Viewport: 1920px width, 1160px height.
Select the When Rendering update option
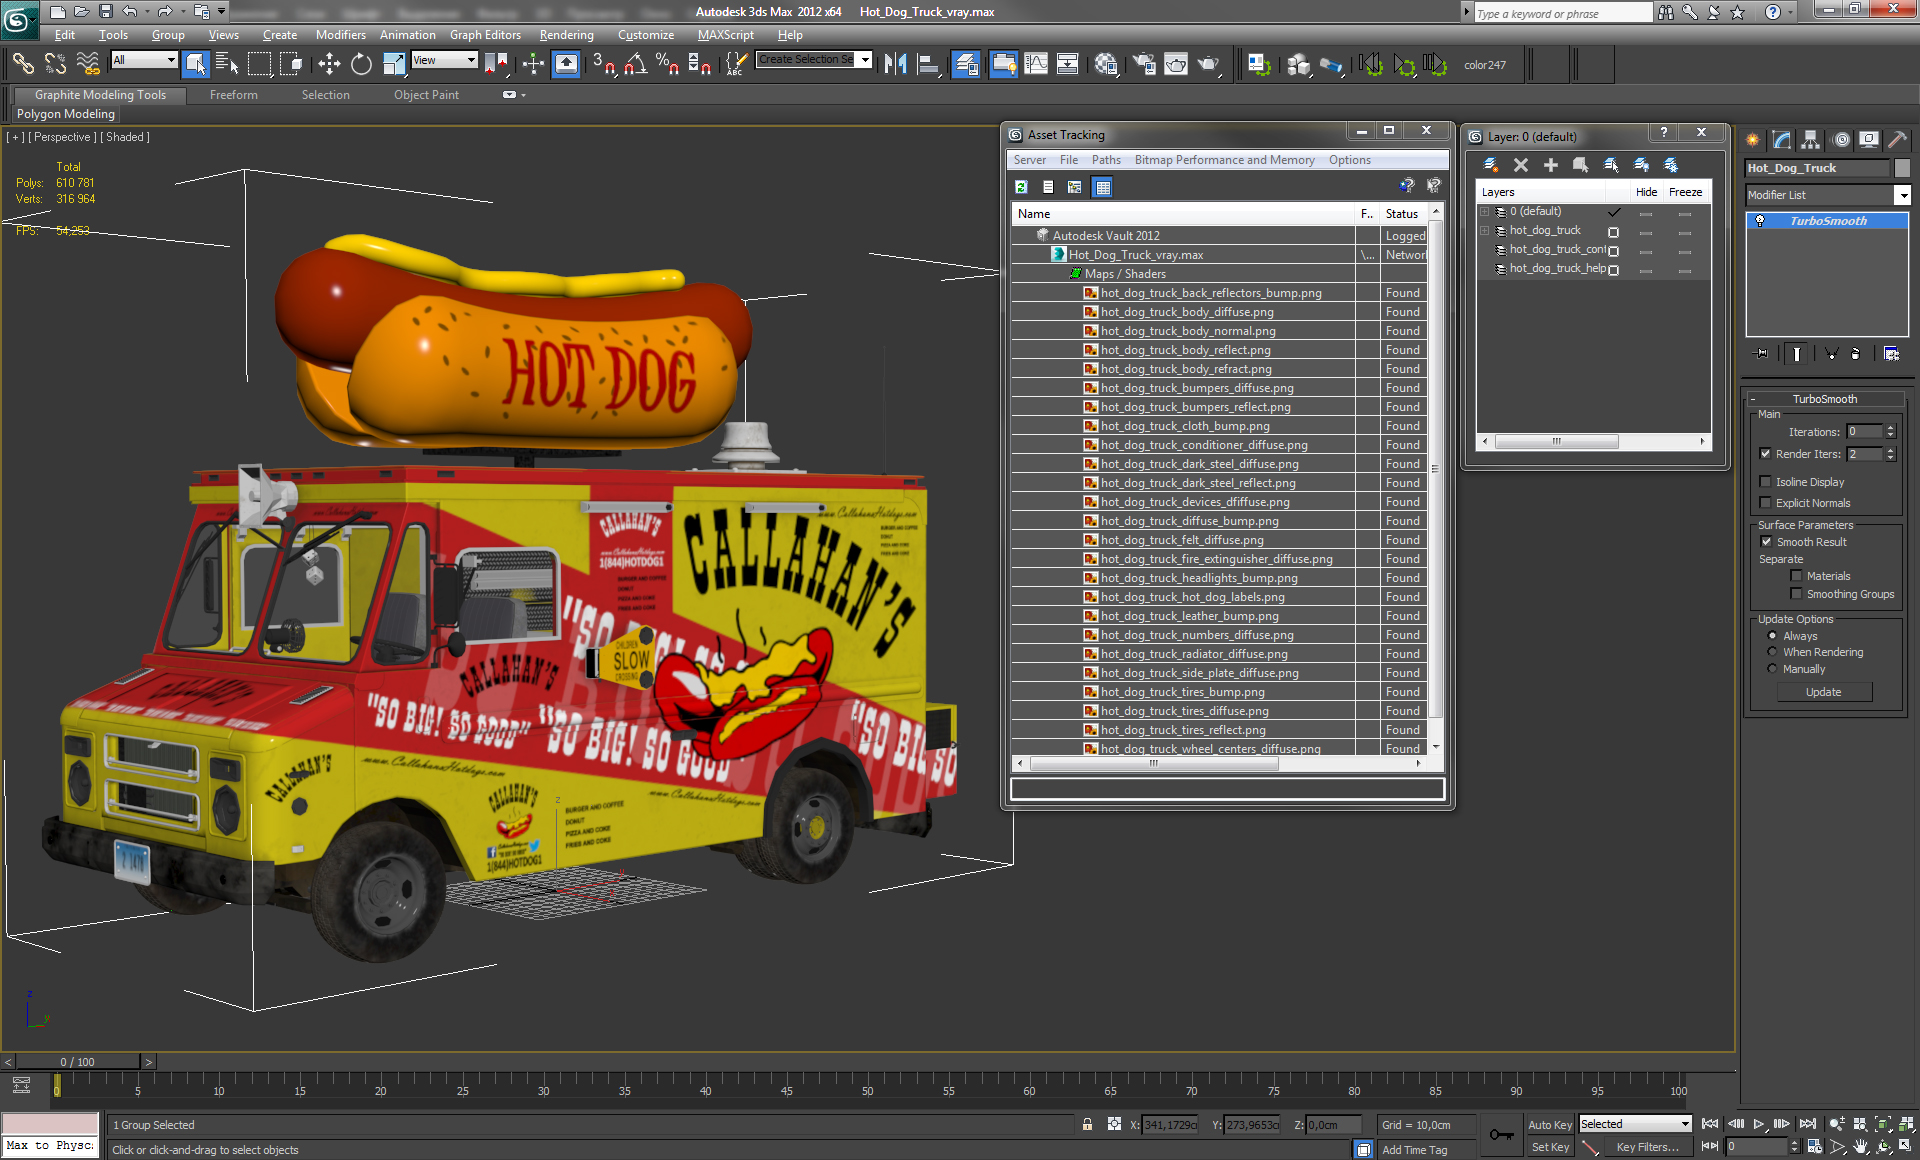click(1773, 652)
